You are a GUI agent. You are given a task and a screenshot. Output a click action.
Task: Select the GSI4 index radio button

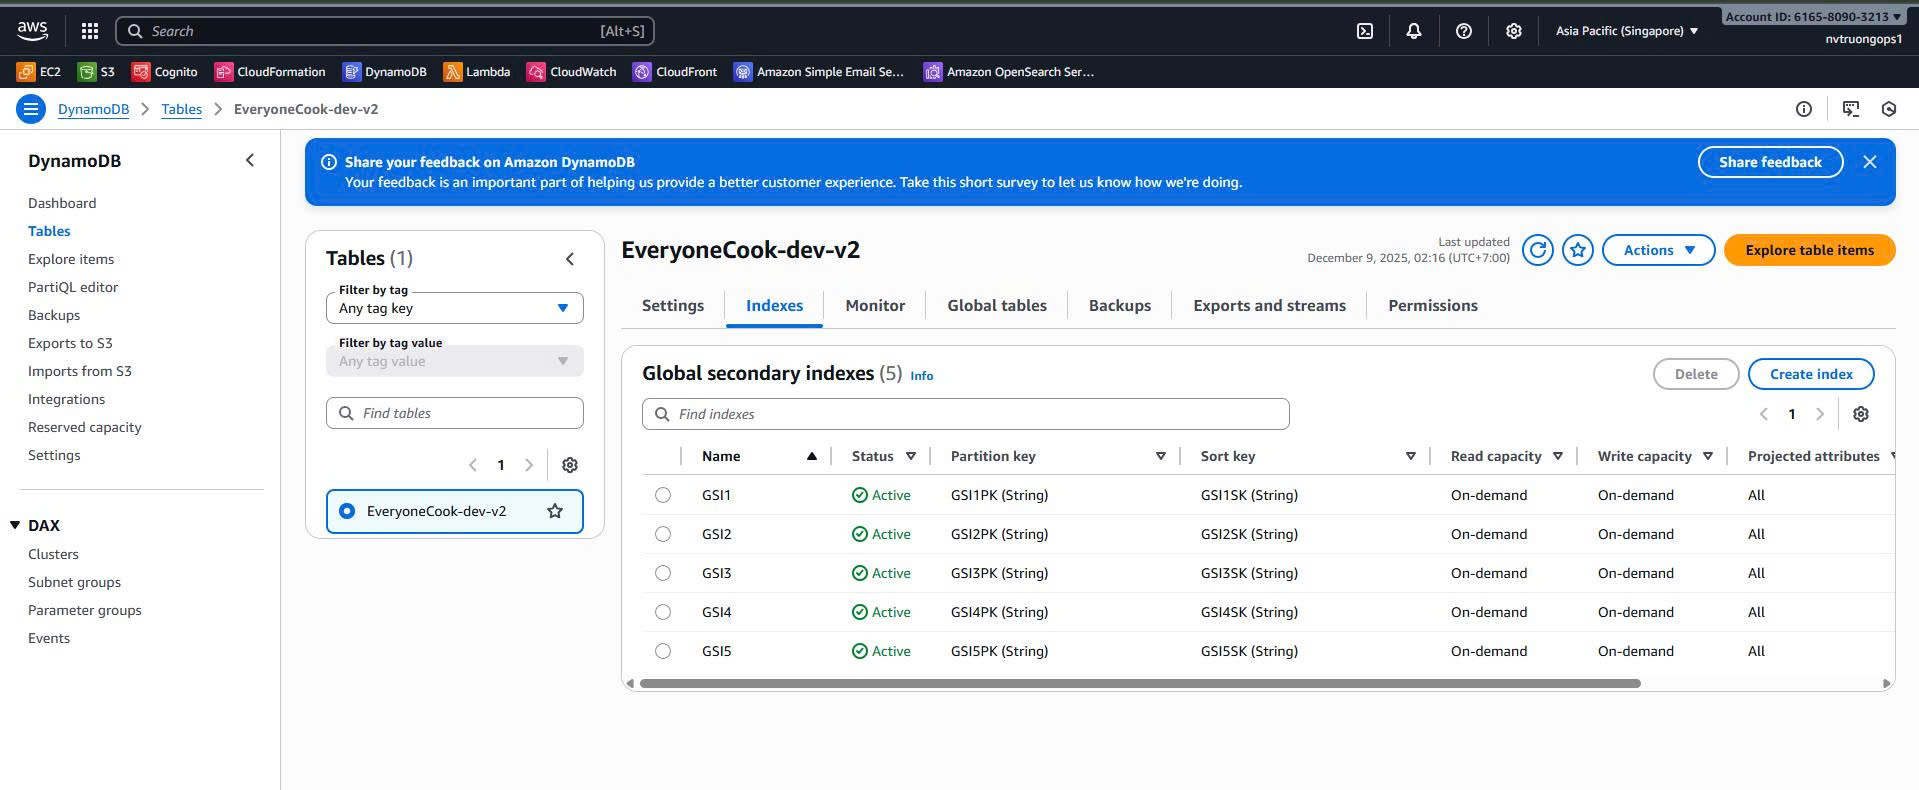[x=663, y=612]
